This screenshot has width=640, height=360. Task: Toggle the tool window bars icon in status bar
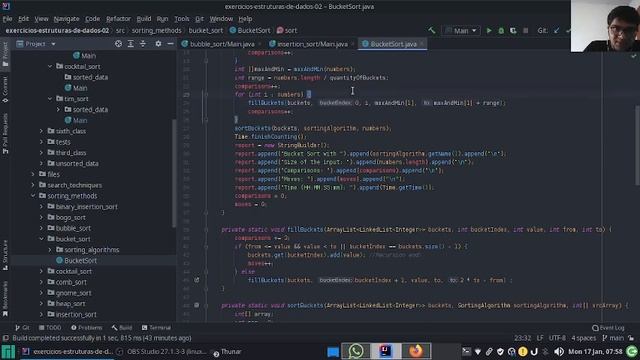pos(6,338)
